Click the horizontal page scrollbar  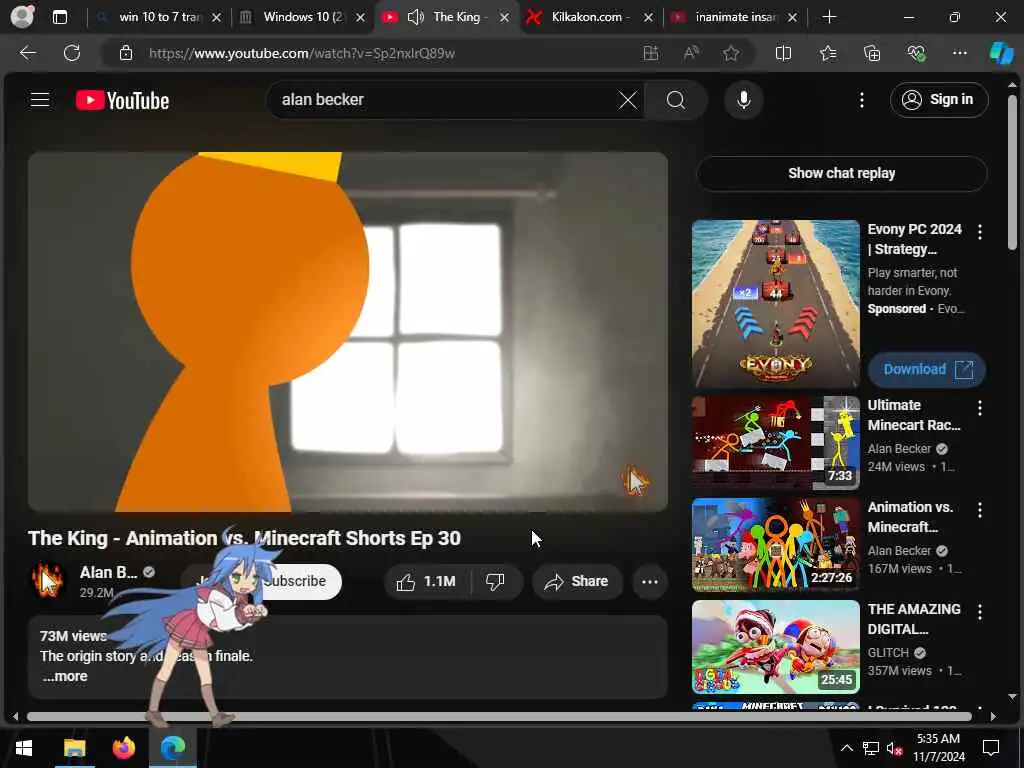click(x=499, y=716)
